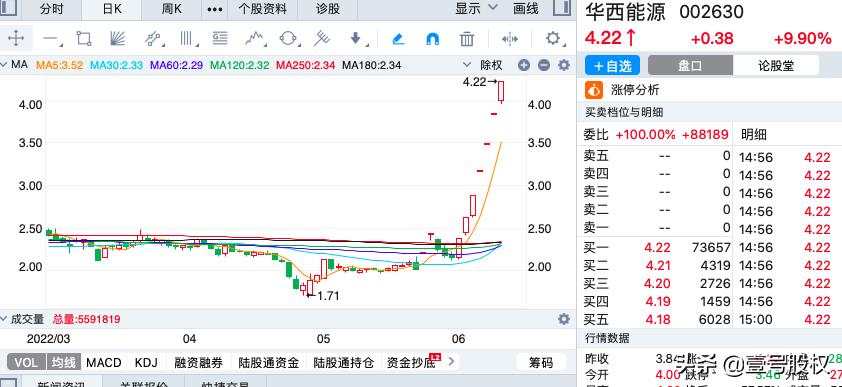842x387 pixels.
Task: Select the down arrow marker tool
Action: [355, 39]
